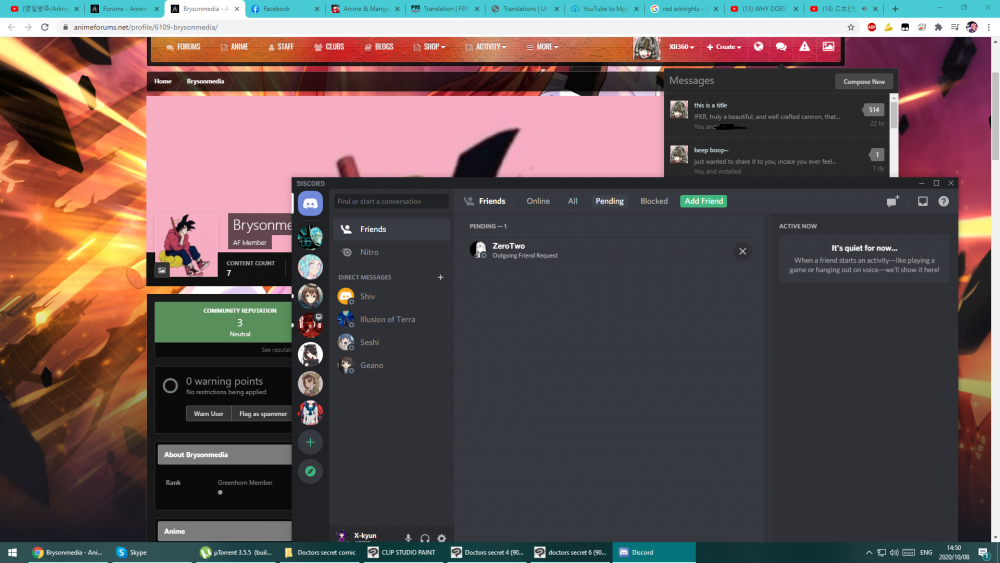1000x563 pixels.
Task: Click Compose New in Messages panel
Action: click(864, 82)
